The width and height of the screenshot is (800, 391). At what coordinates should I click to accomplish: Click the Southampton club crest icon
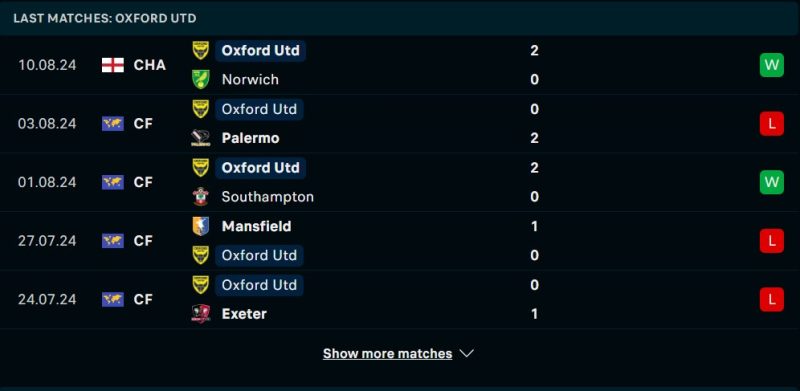(201, 197)
